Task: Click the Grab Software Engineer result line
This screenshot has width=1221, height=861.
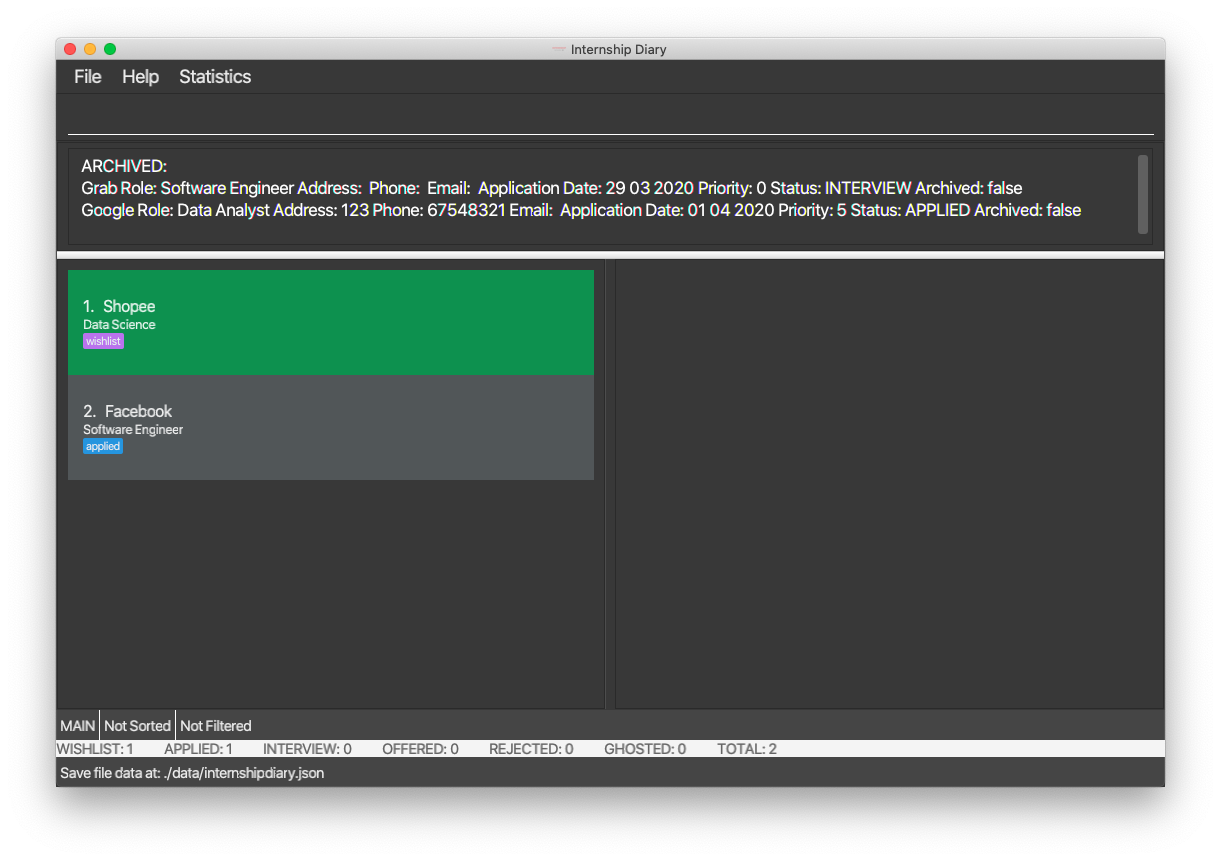Action: [x=552, y=188]
